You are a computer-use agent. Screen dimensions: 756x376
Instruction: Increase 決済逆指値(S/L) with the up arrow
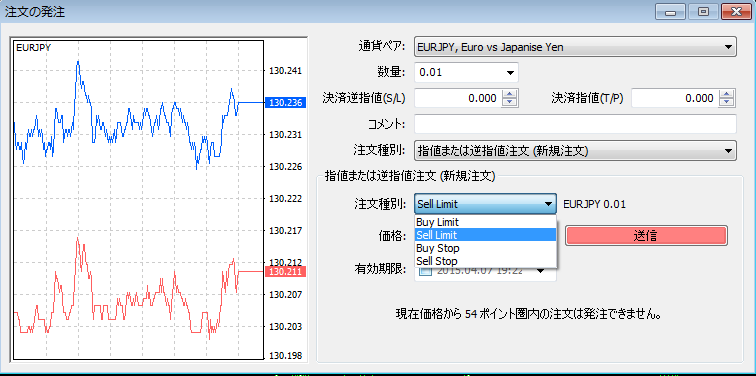(510, 94)
